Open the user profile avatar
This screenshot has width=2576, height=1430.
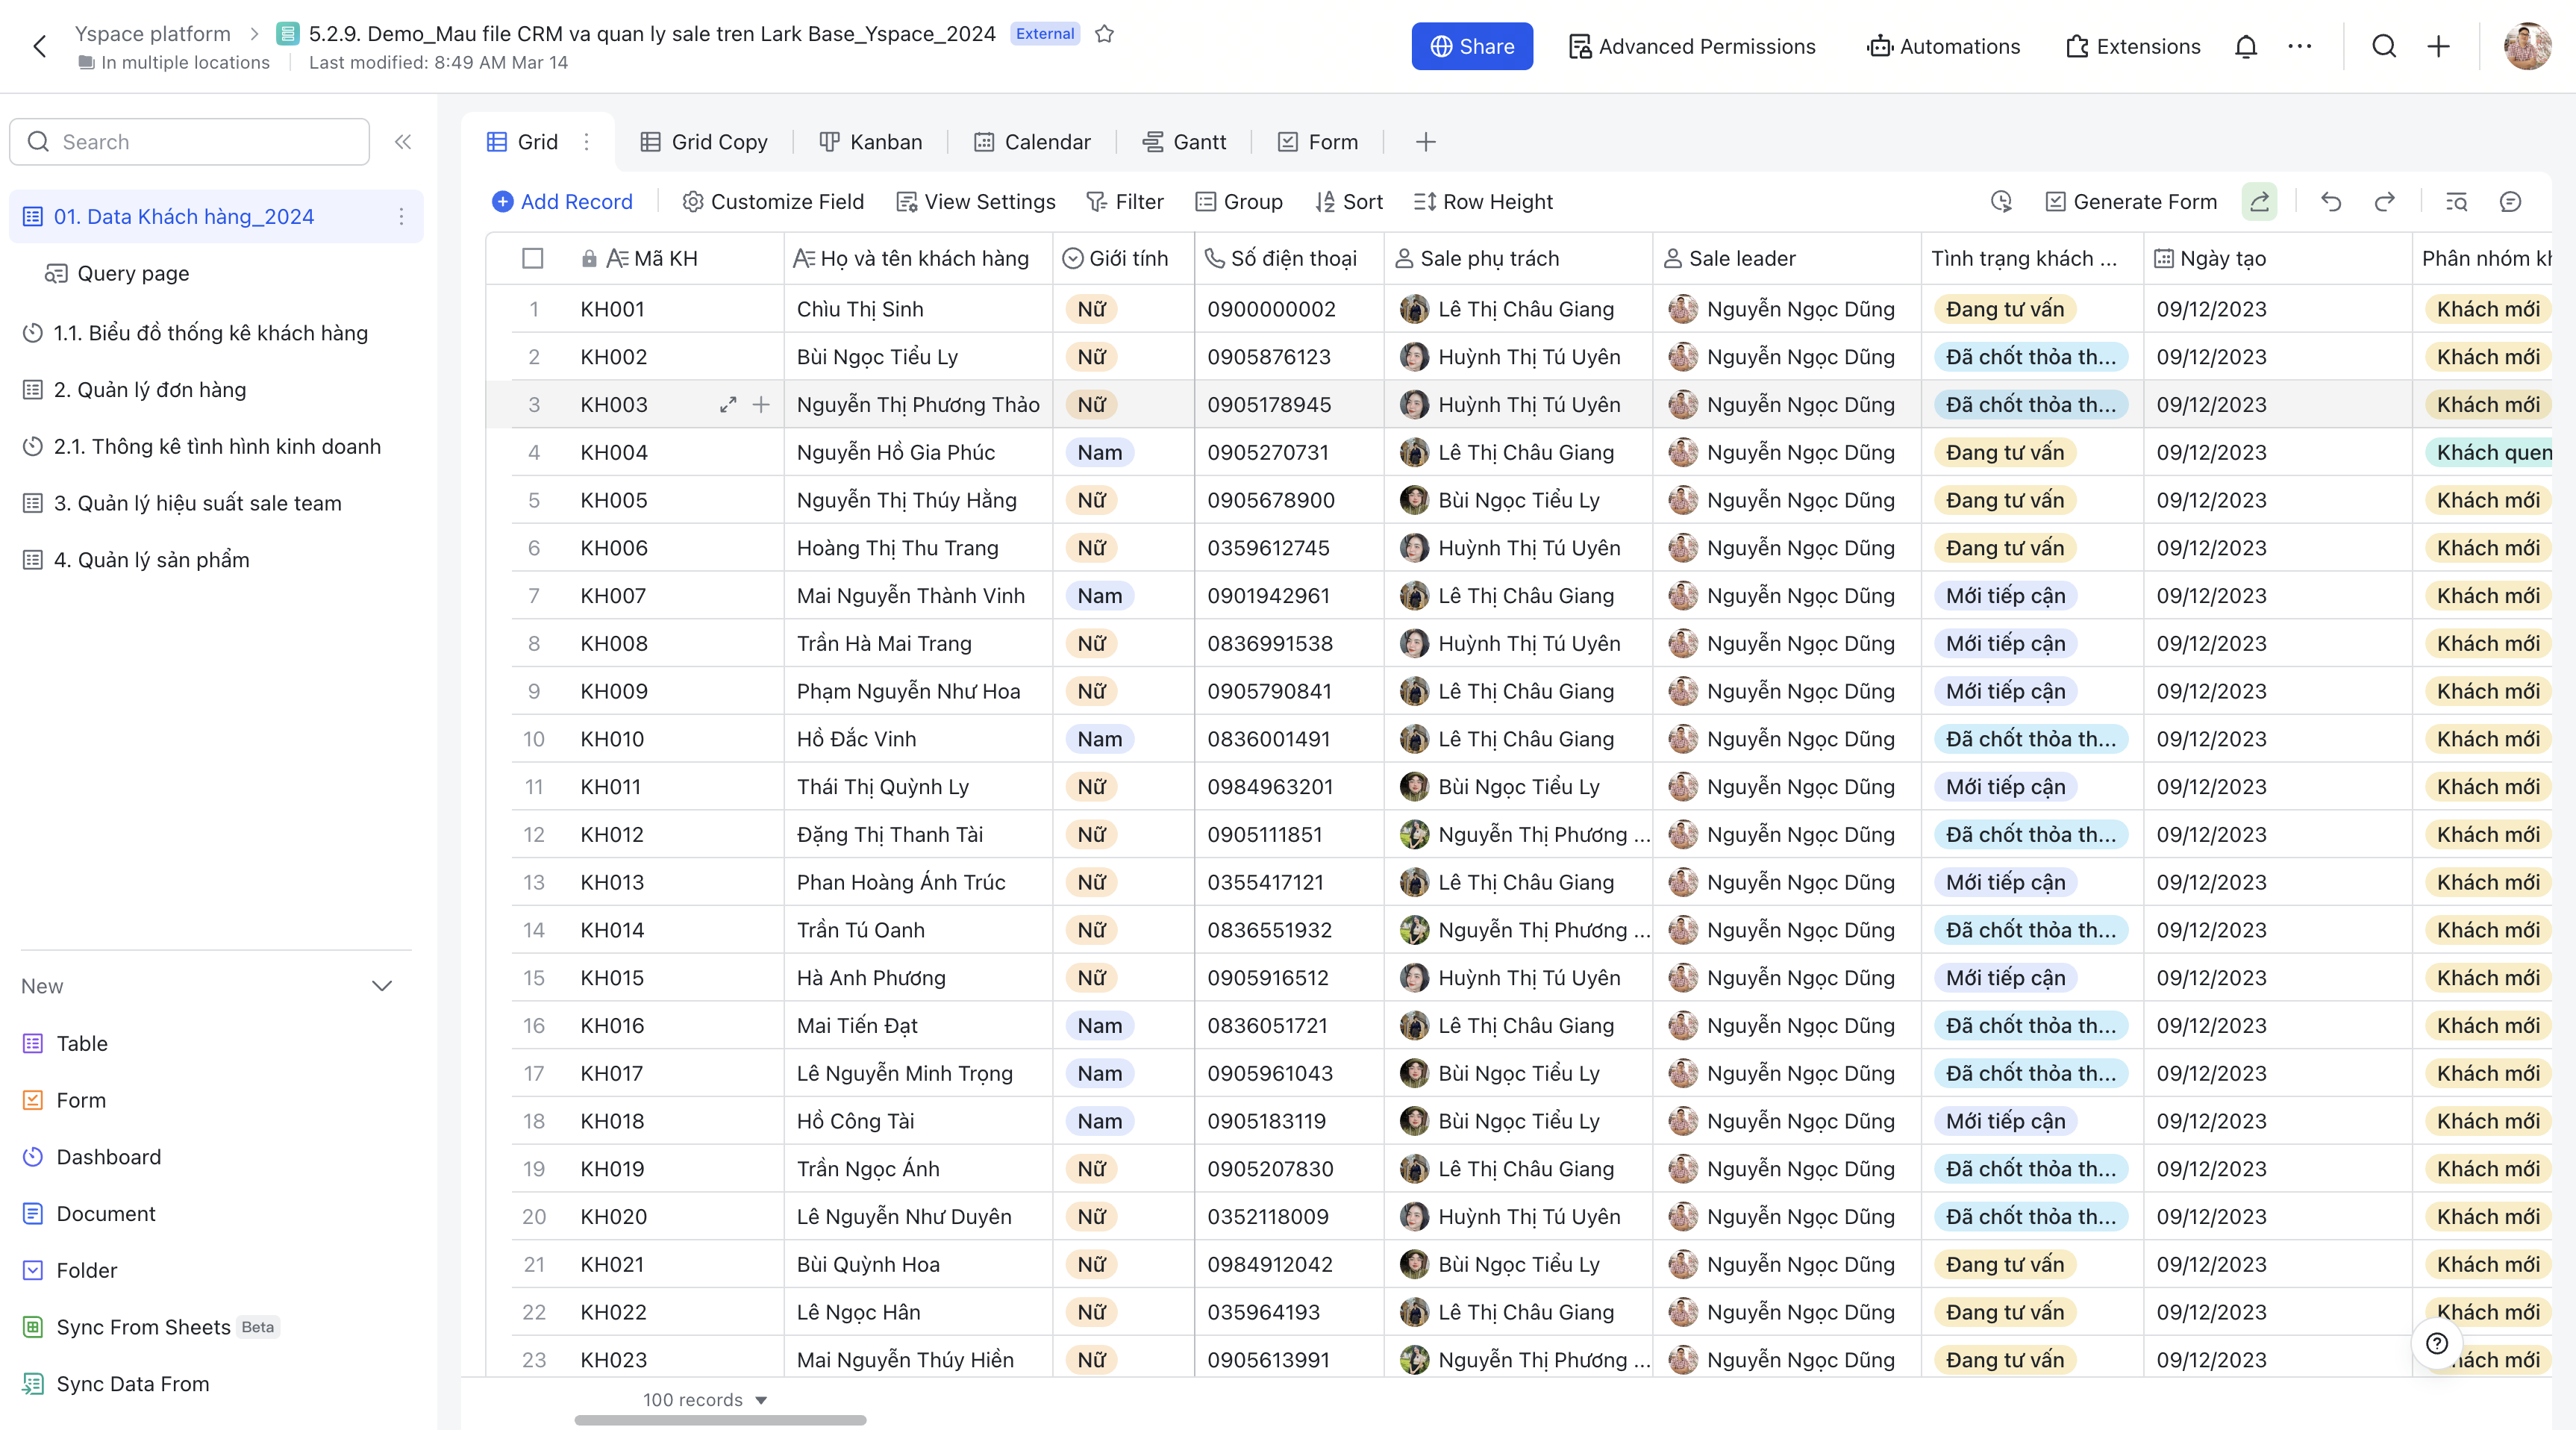coord(2527,46)
